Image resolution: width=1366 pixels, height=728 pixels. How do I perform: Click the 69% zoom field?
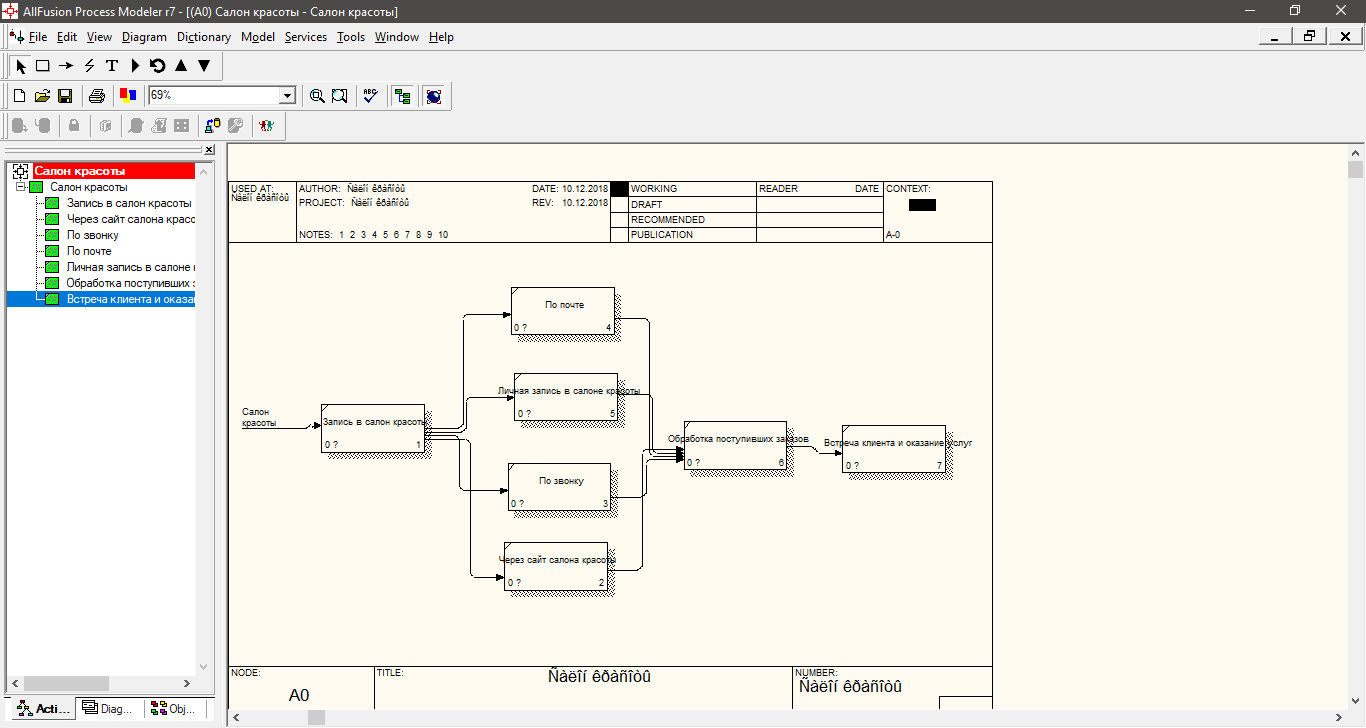pyautogui.click(x=214, y=96)
